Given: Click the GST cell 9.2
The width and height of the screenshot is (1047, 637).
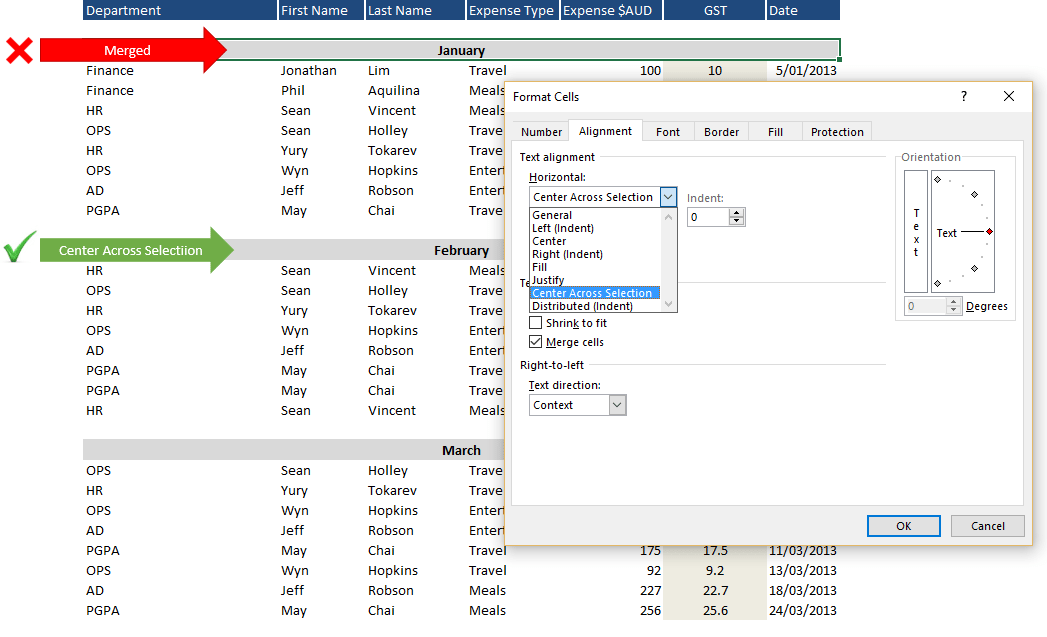Looking at the screenshot, I should [x=714, y=570].
